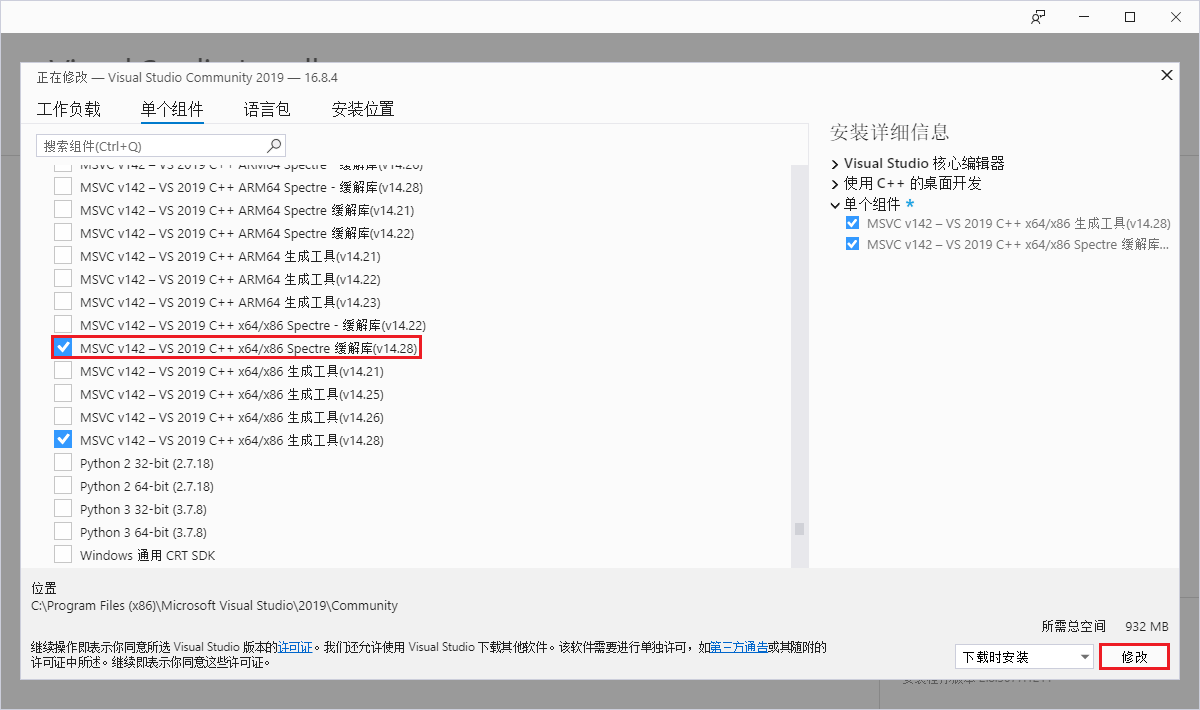Check Python 2 64-bit (2.7.18) checkbox
This screenshot has height=710, width=1200.
pos(63,486)
